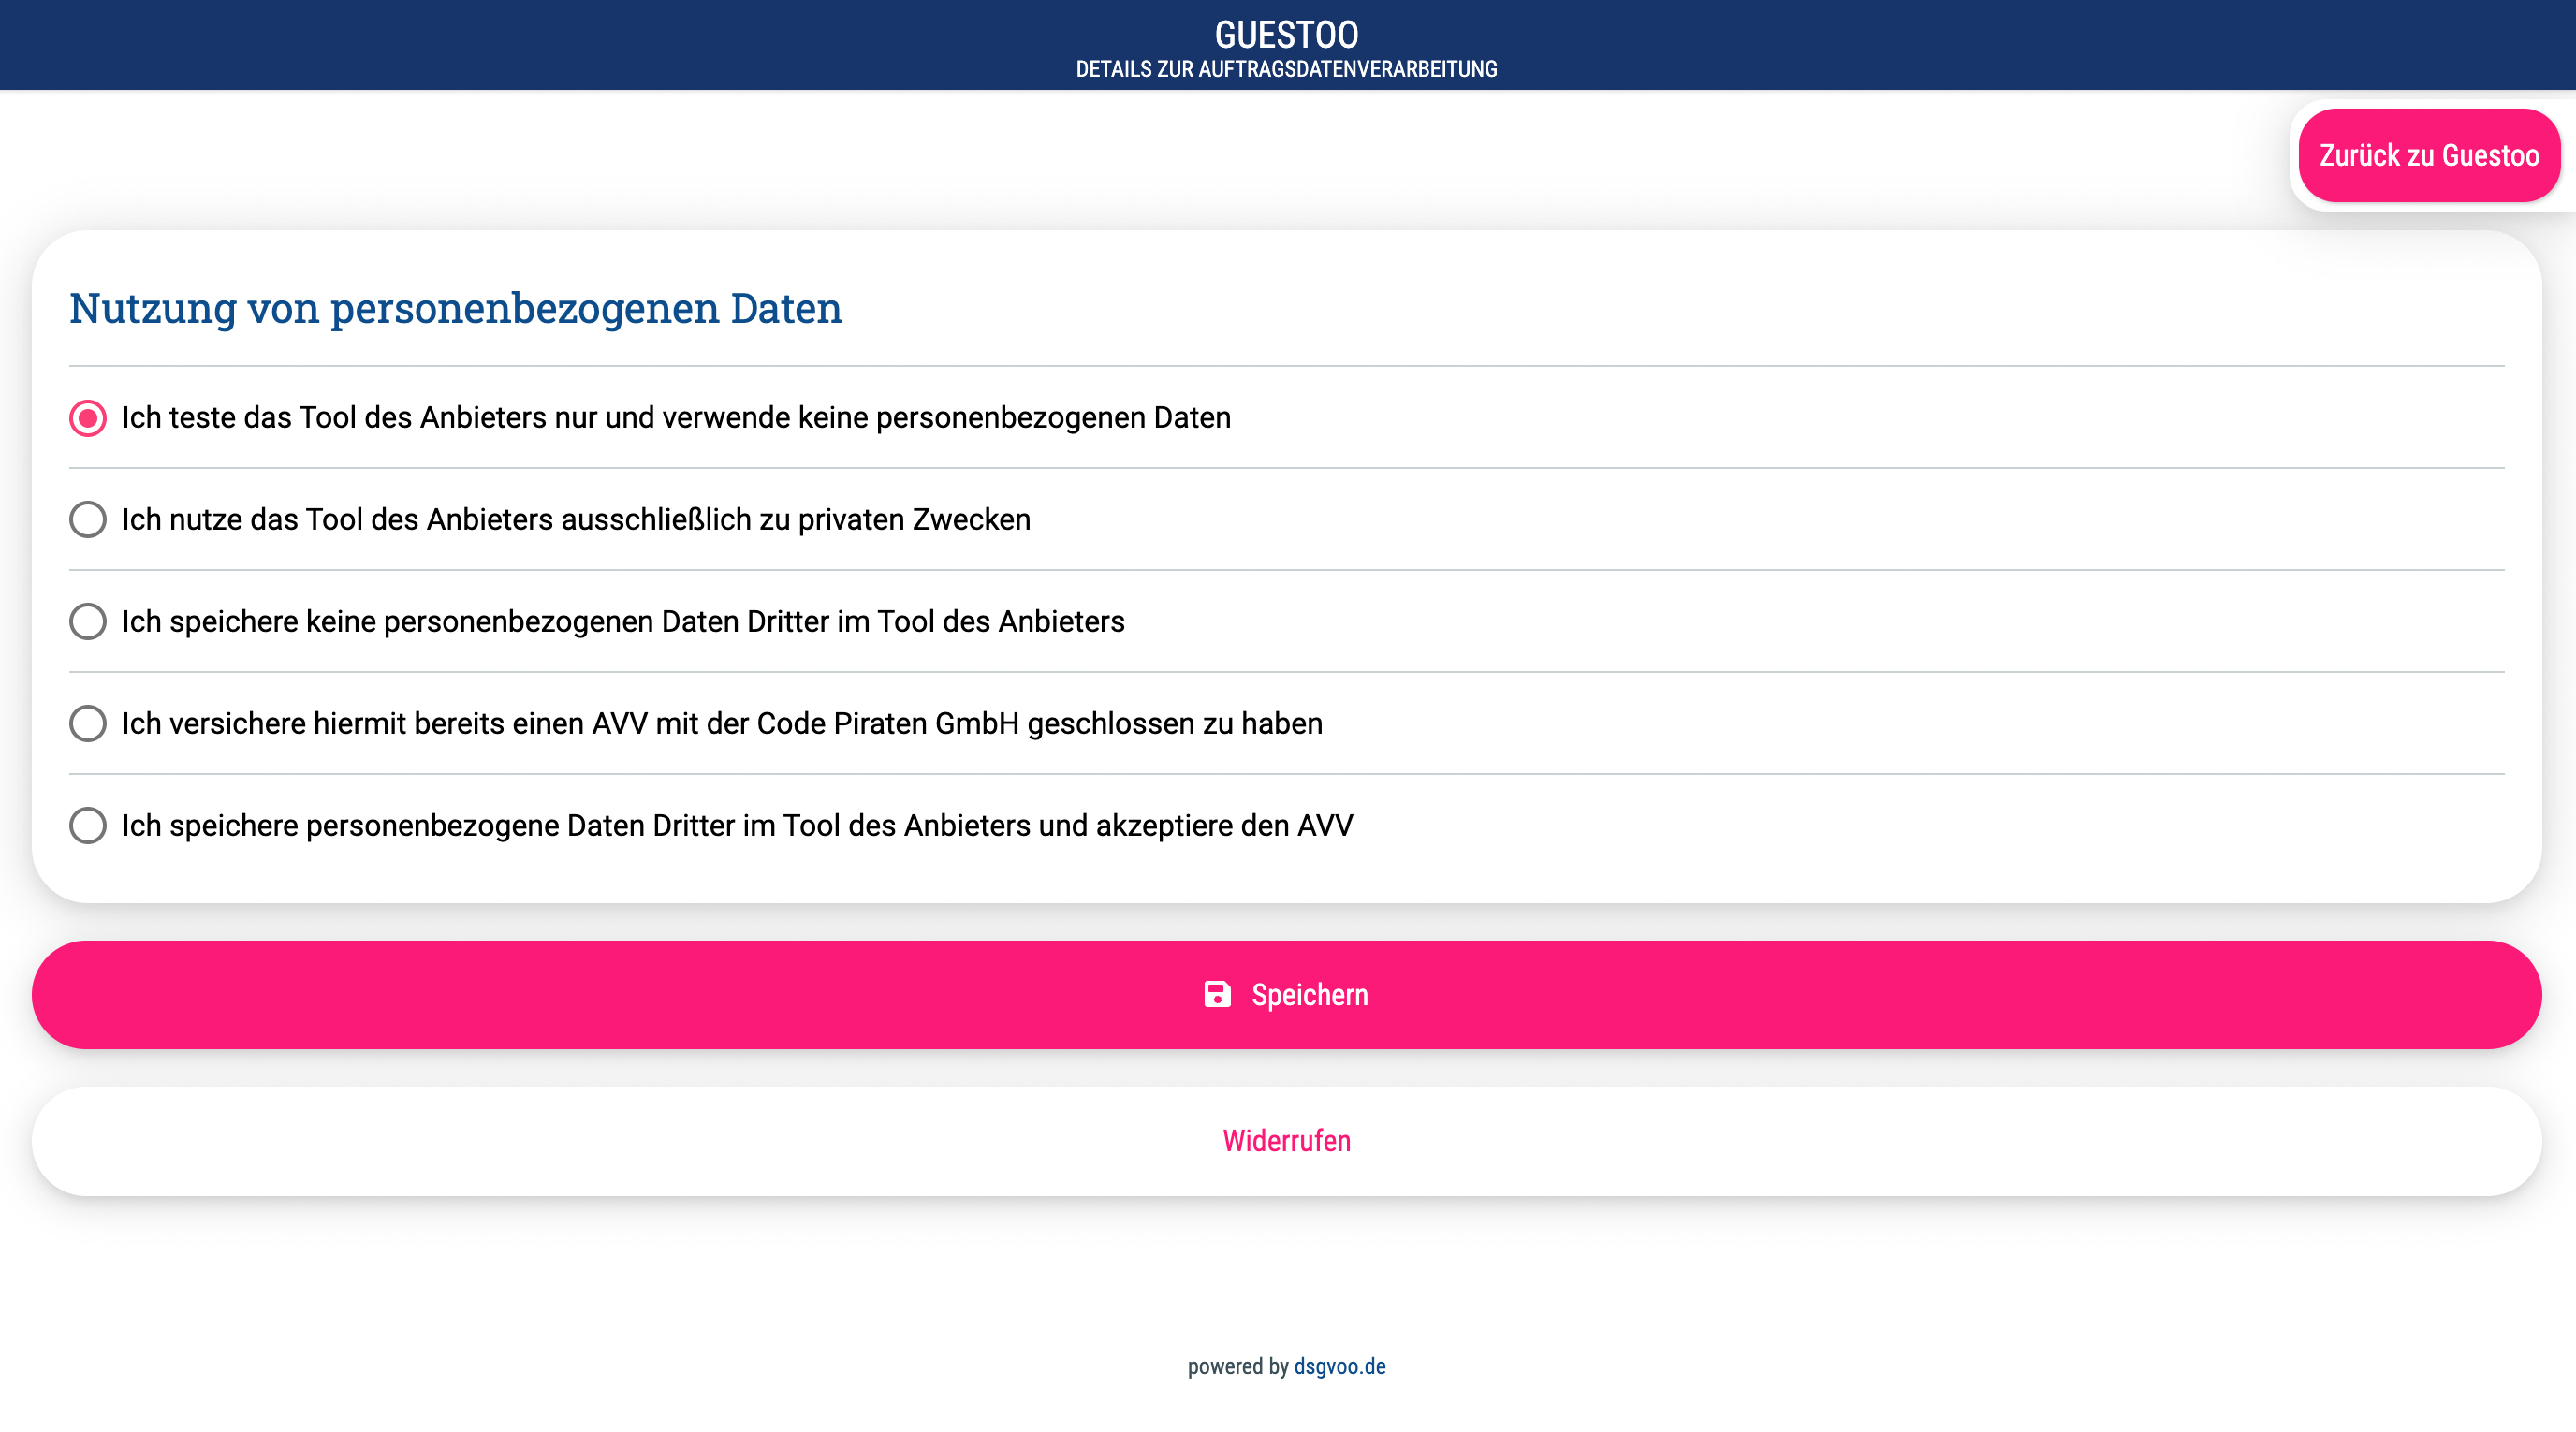Viewport: 2576px width, 1432px height.
Task: Click the Speichern save button
Action: 1287,995
